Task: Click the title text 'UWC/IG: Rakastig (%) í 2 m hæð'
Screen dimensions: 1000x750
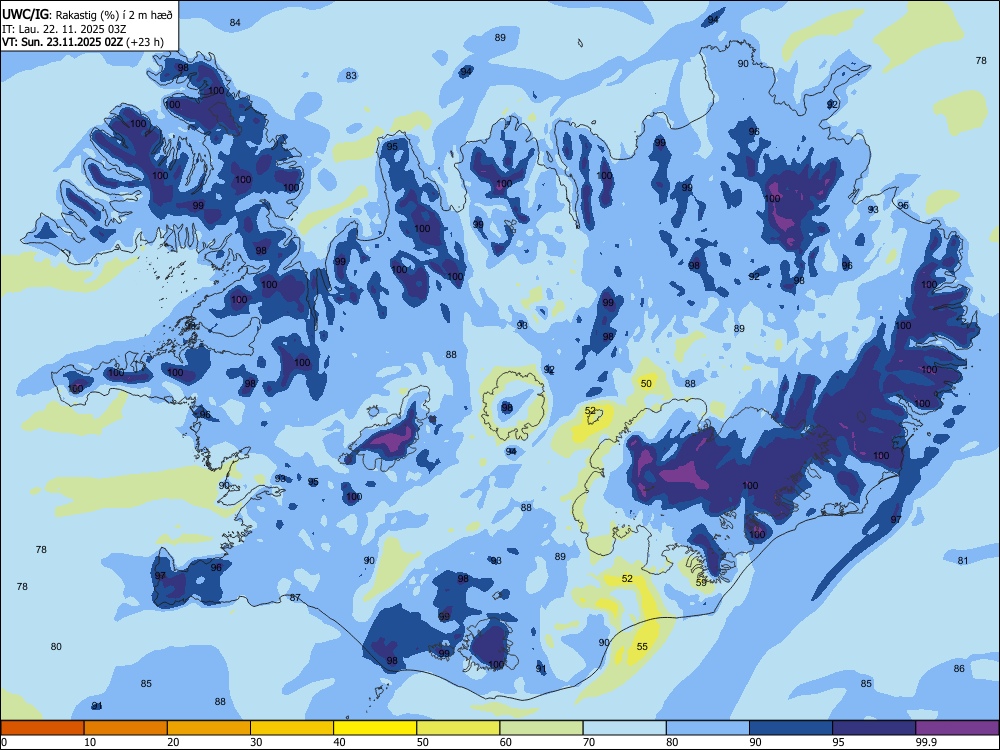Action: 87,14
